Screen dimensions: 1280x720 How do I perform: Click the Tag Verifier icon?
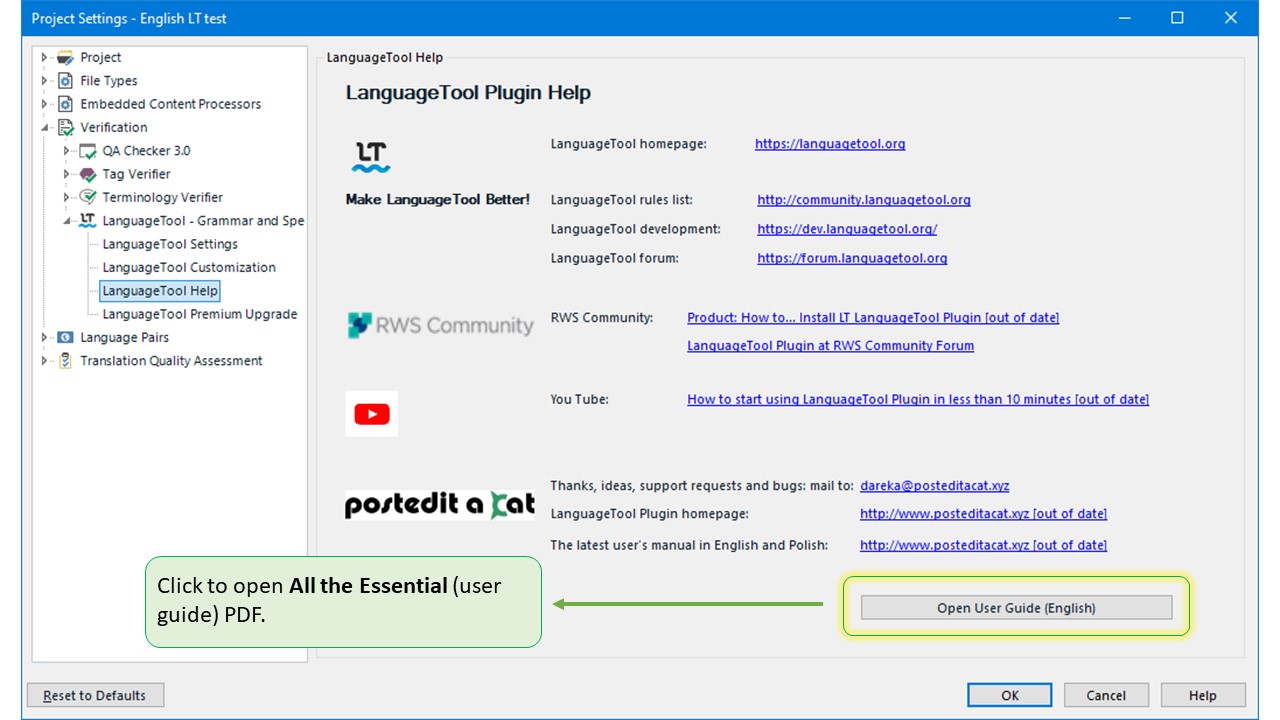pos(88,174)
